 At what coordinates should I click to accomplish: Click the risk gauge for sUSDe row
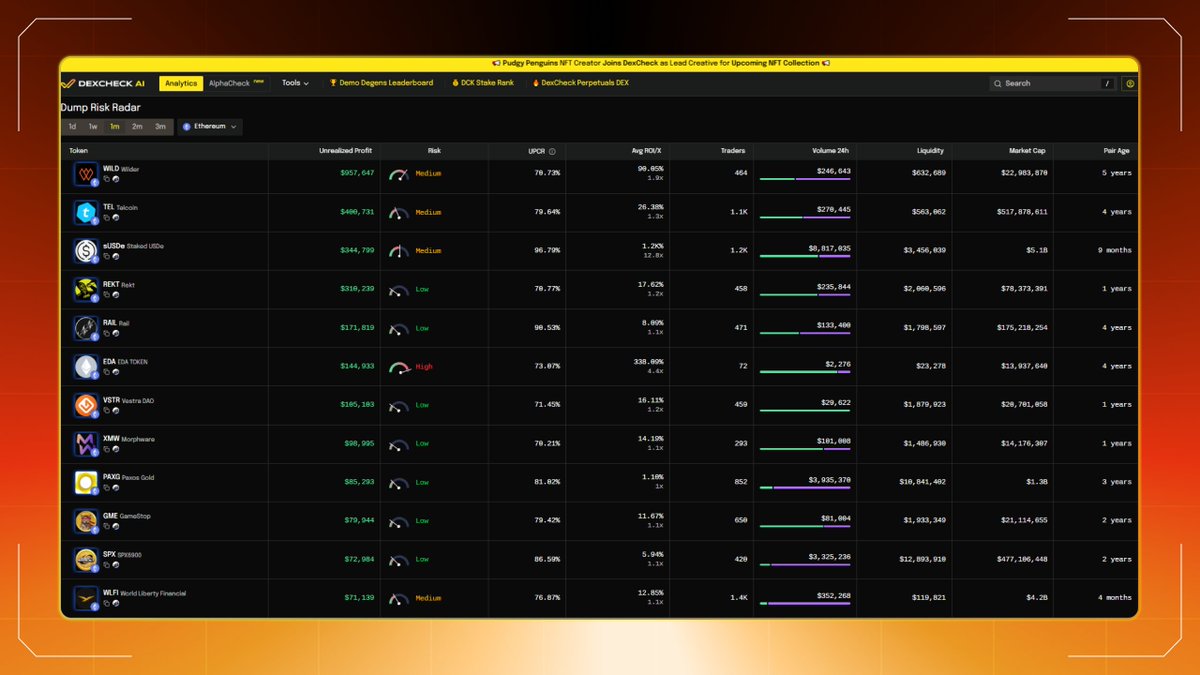click(x=399, y=251)
